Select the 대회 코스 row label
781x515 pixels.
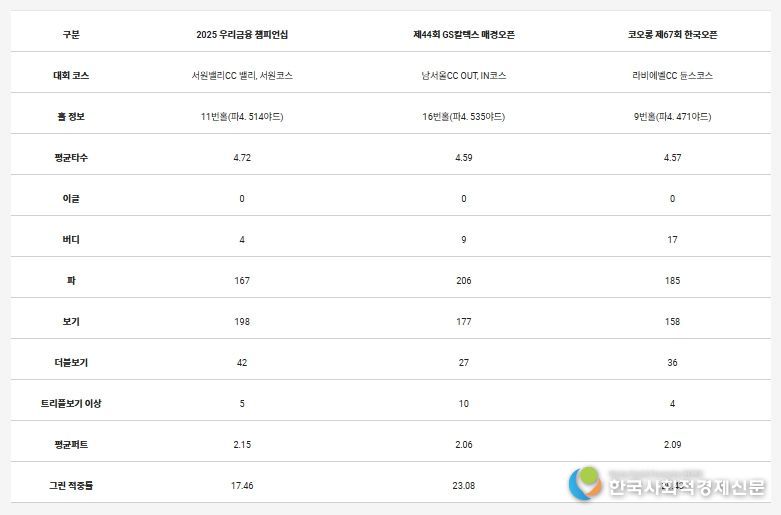click(70, 75)
